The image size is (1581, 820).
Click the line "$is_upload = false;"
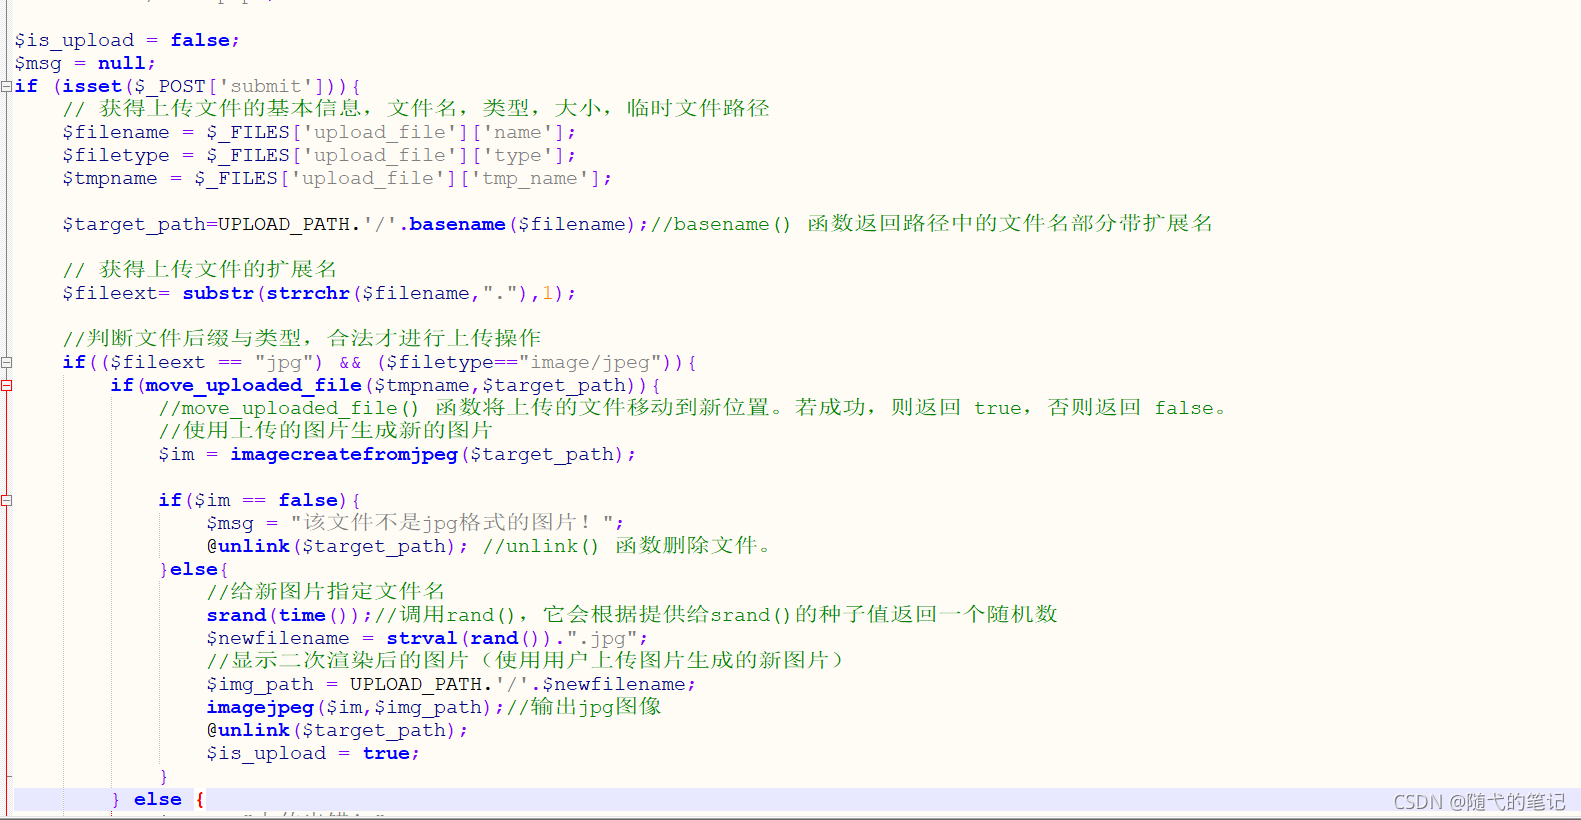point(127,40)
